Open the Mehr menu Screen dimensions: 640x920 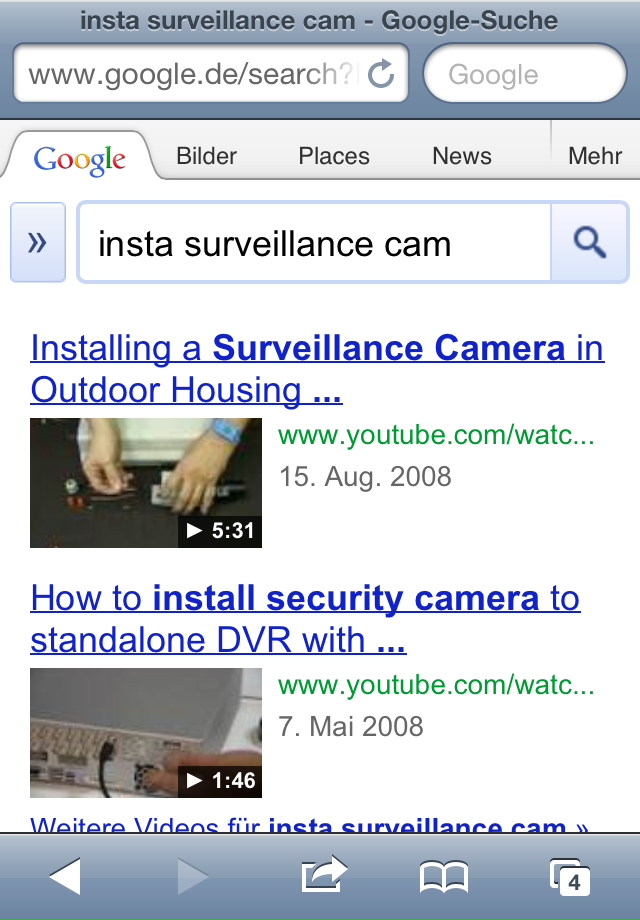(594, 156)
